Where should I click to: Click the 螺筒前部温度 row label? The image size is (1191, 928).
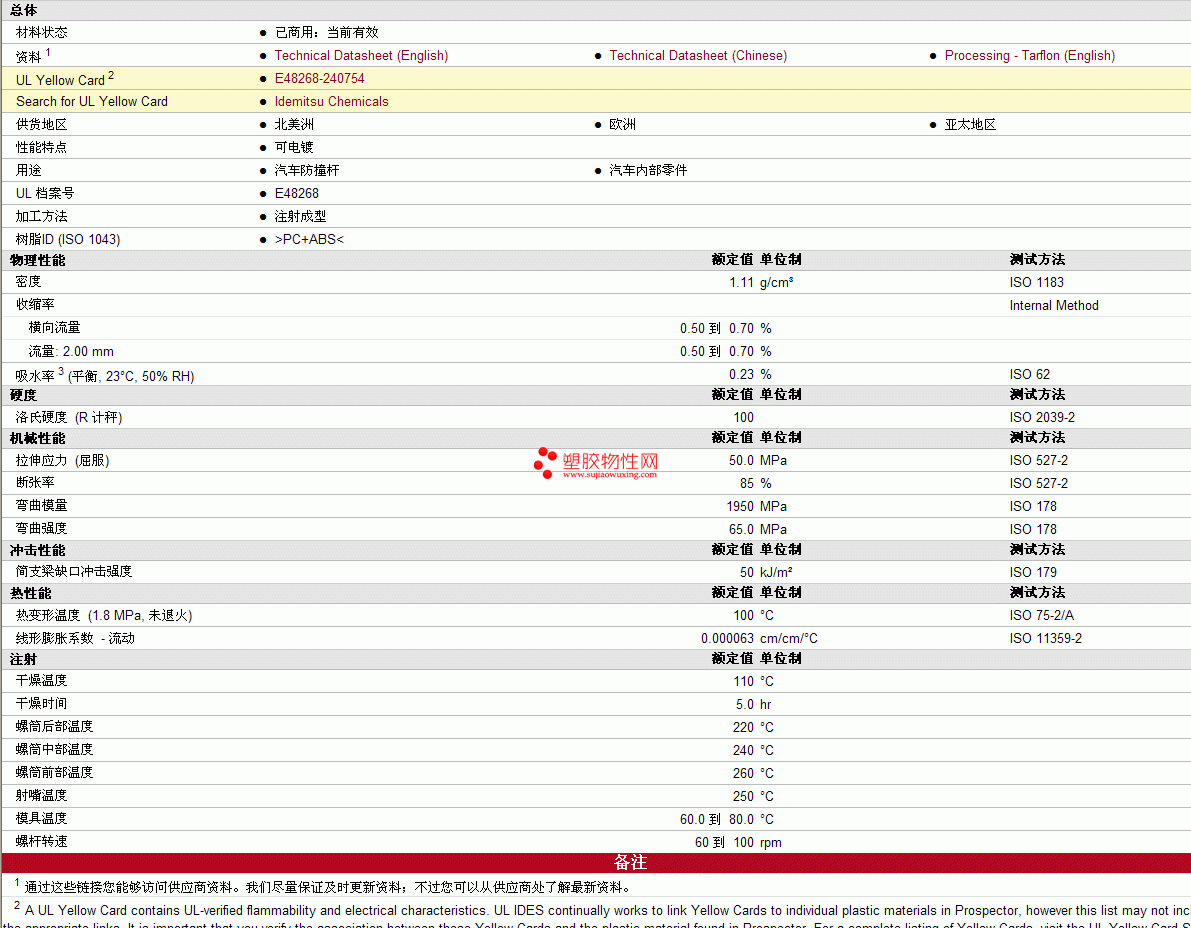pyautogui.click(x=54, y=772)
